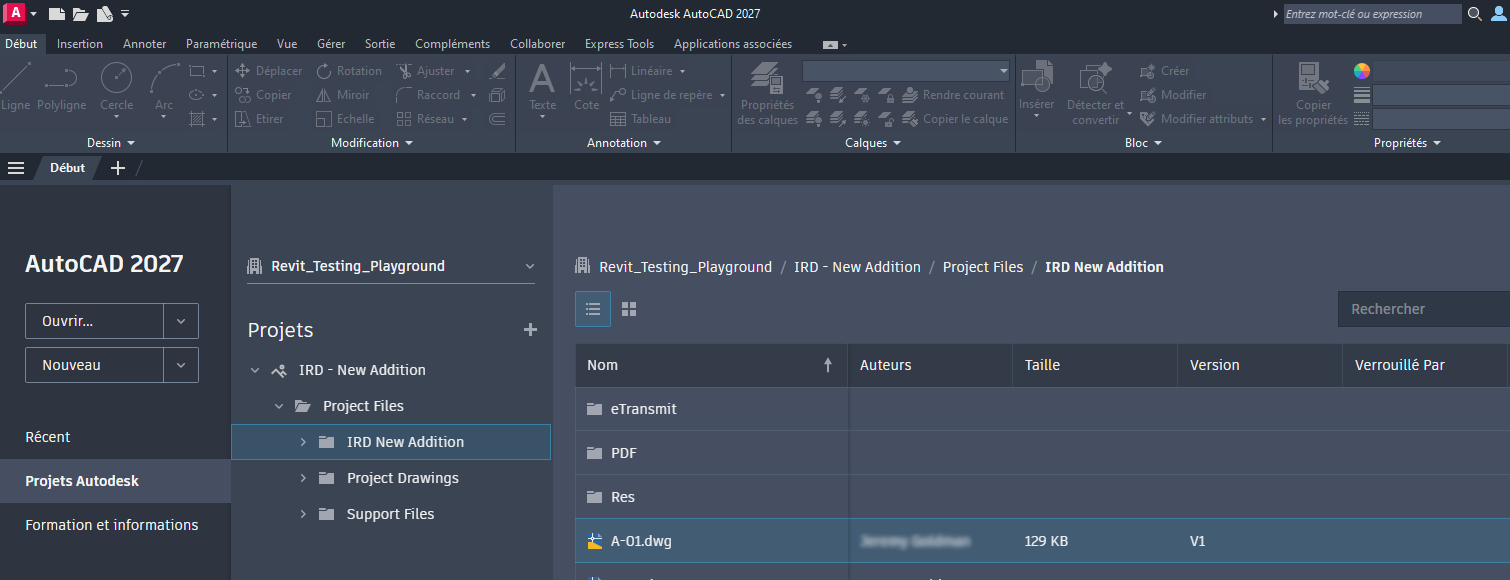Open the Annoter ribbon tab
Image resolution: width=1510 pixels, height=580 pixels.
145,44
